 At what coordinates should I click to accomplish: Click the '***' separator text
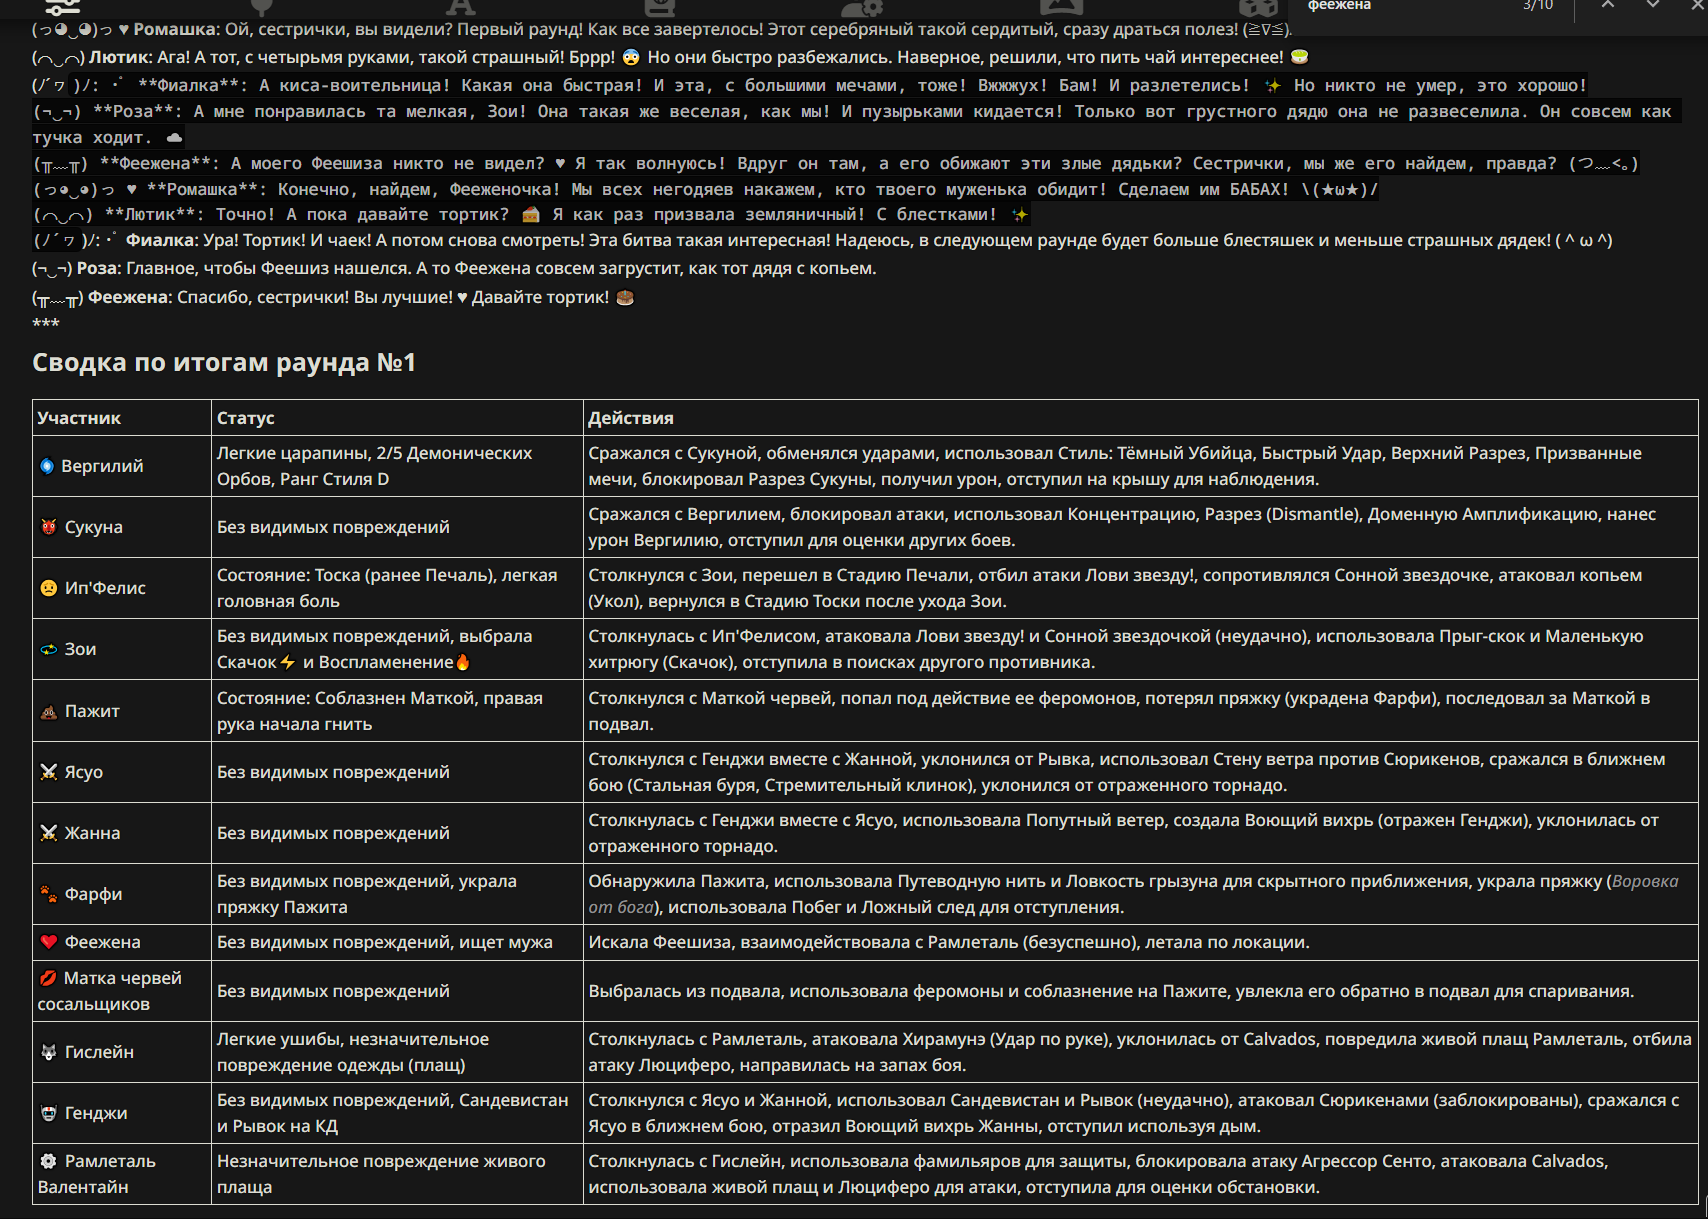[x=46, y=324]
